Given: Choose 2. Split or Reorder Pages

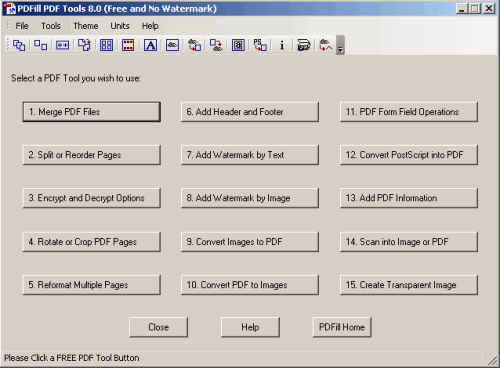Looking at the screenshot, I should click(92, 155).
